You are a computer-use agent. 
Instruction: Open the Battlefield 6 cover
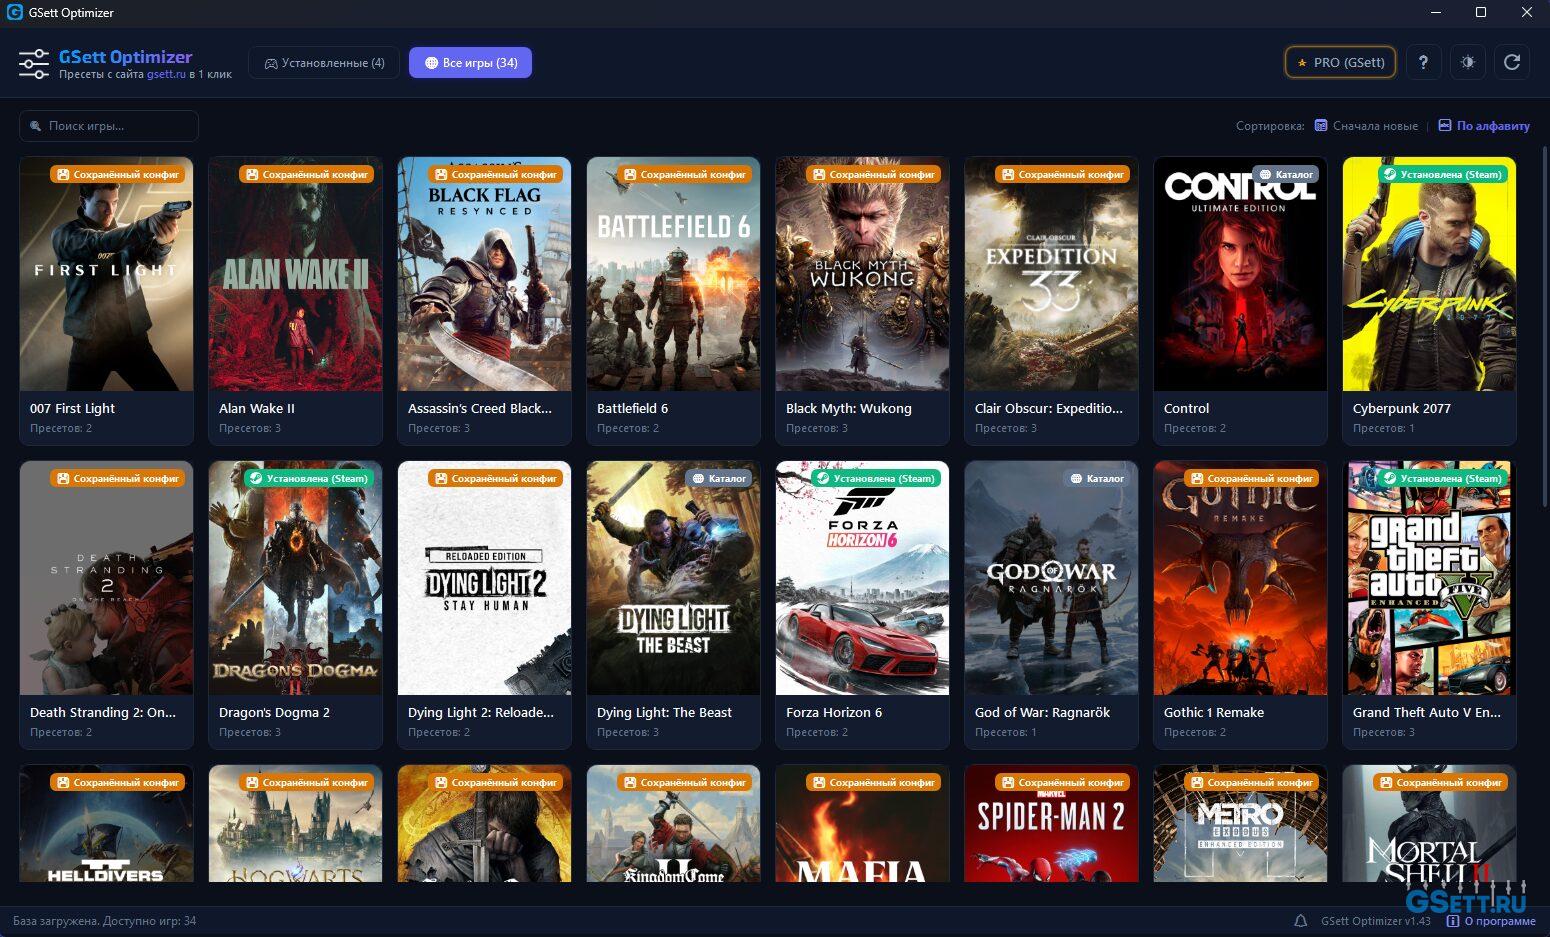673,274
